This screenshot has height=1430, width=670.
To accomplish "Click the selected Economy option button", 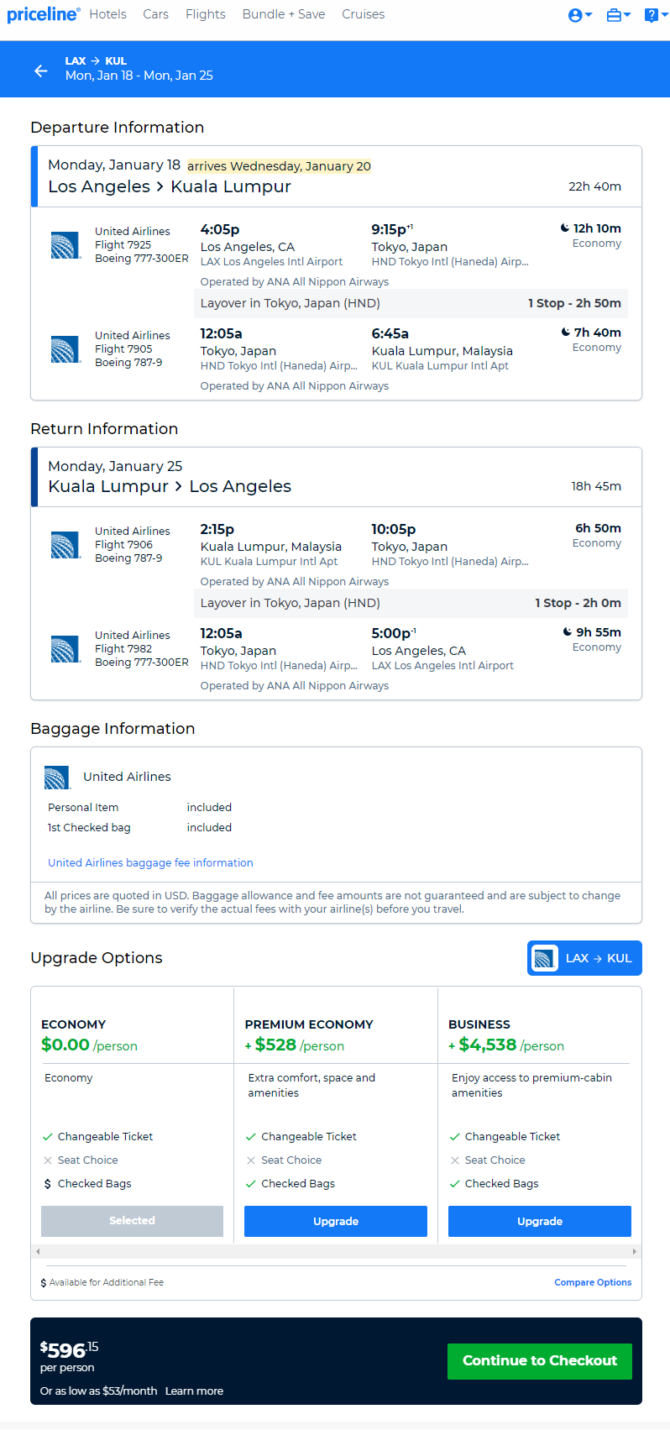I will [132, 1221].
